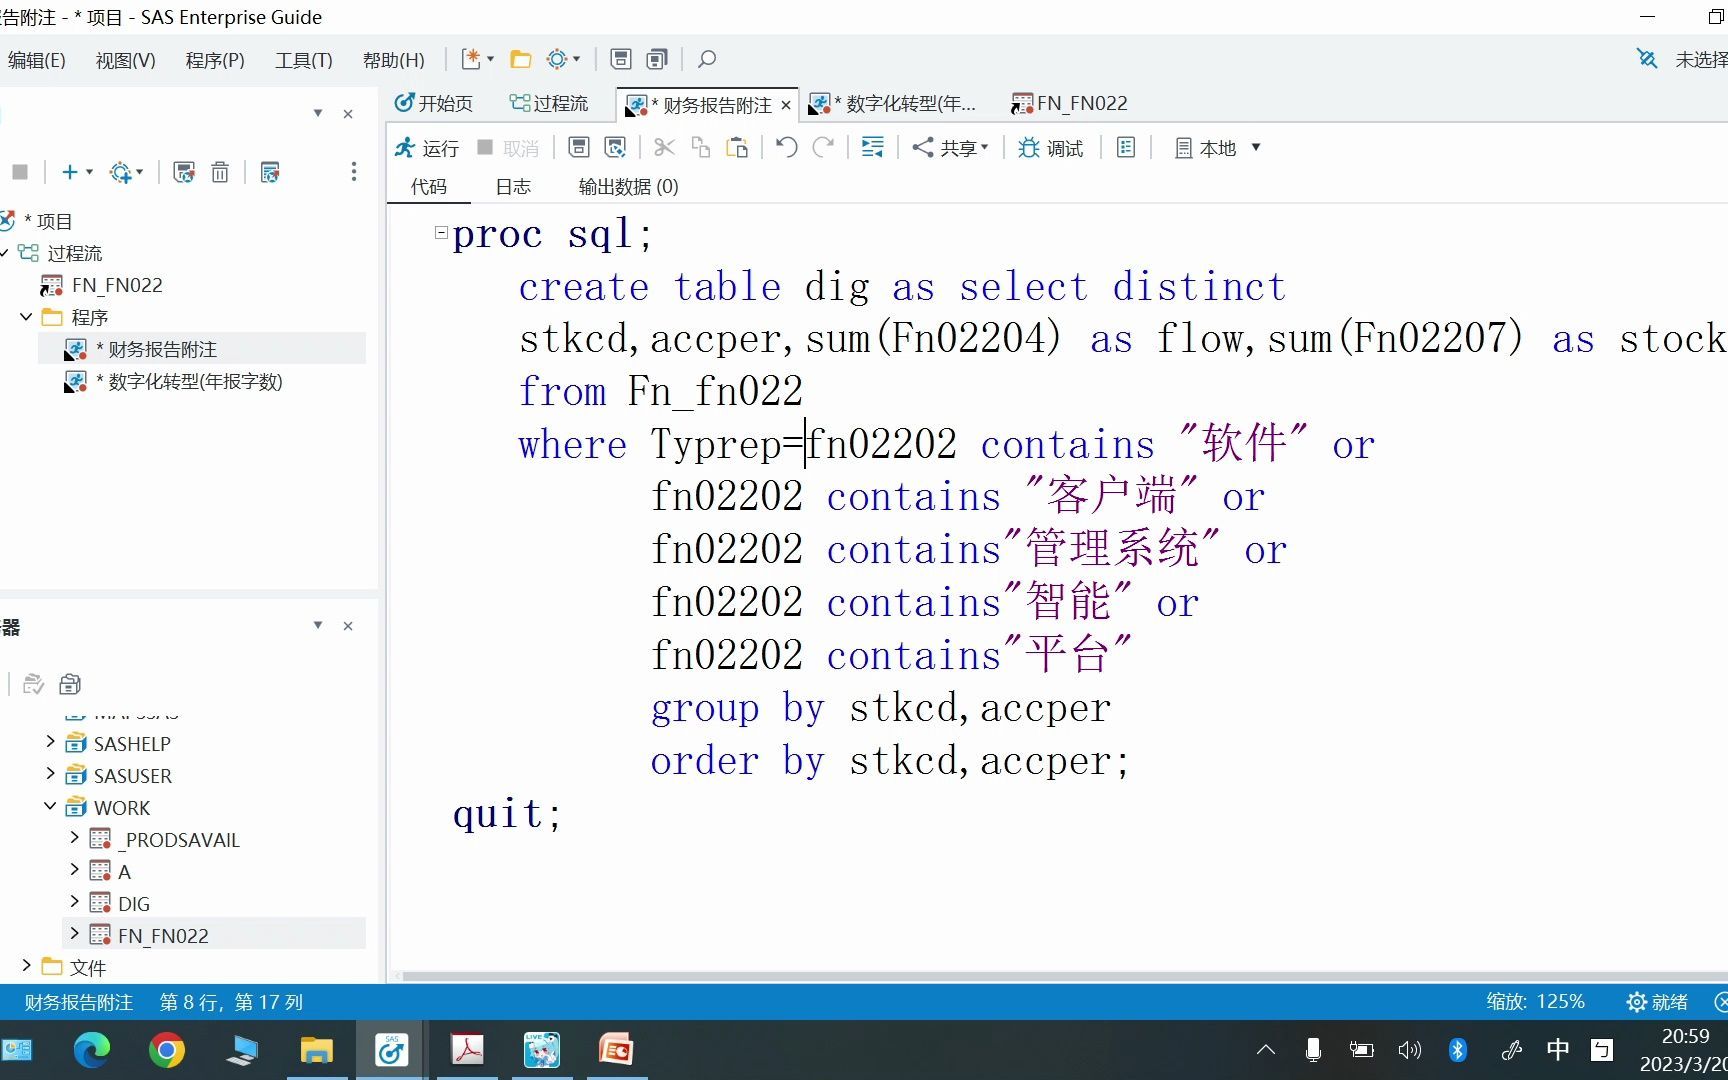The height and width of the screenshot is (1080, 1728).
Task: Click the paste clipboard icon
Action: [x=738, y=148]
